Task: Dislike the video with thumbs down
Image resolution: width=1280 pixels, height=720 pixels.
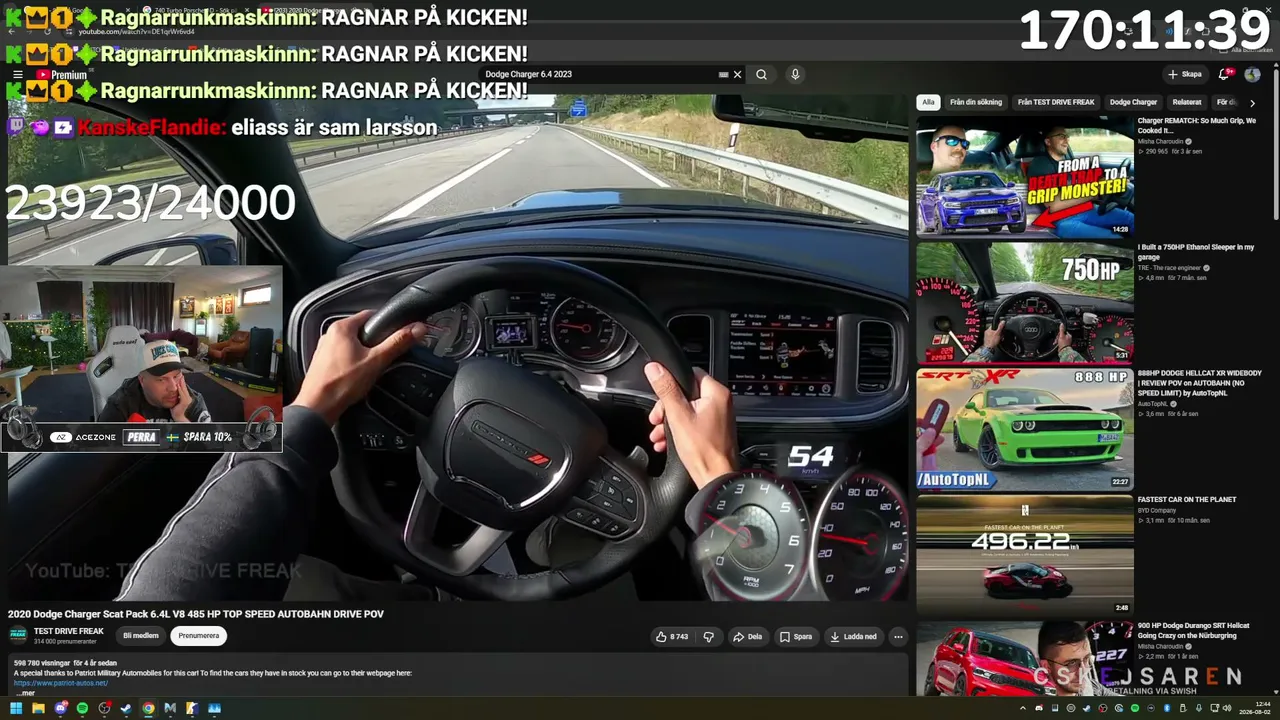Action: click(709, 636)
